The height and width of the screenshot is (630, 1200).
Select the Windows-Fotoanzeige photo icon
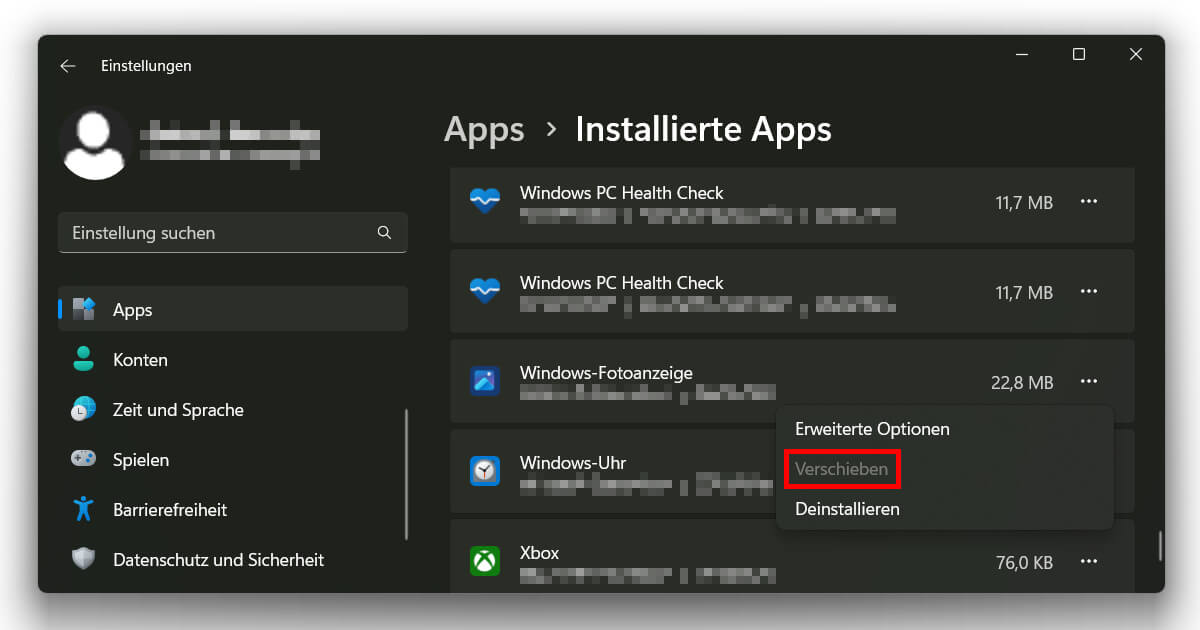484,381
